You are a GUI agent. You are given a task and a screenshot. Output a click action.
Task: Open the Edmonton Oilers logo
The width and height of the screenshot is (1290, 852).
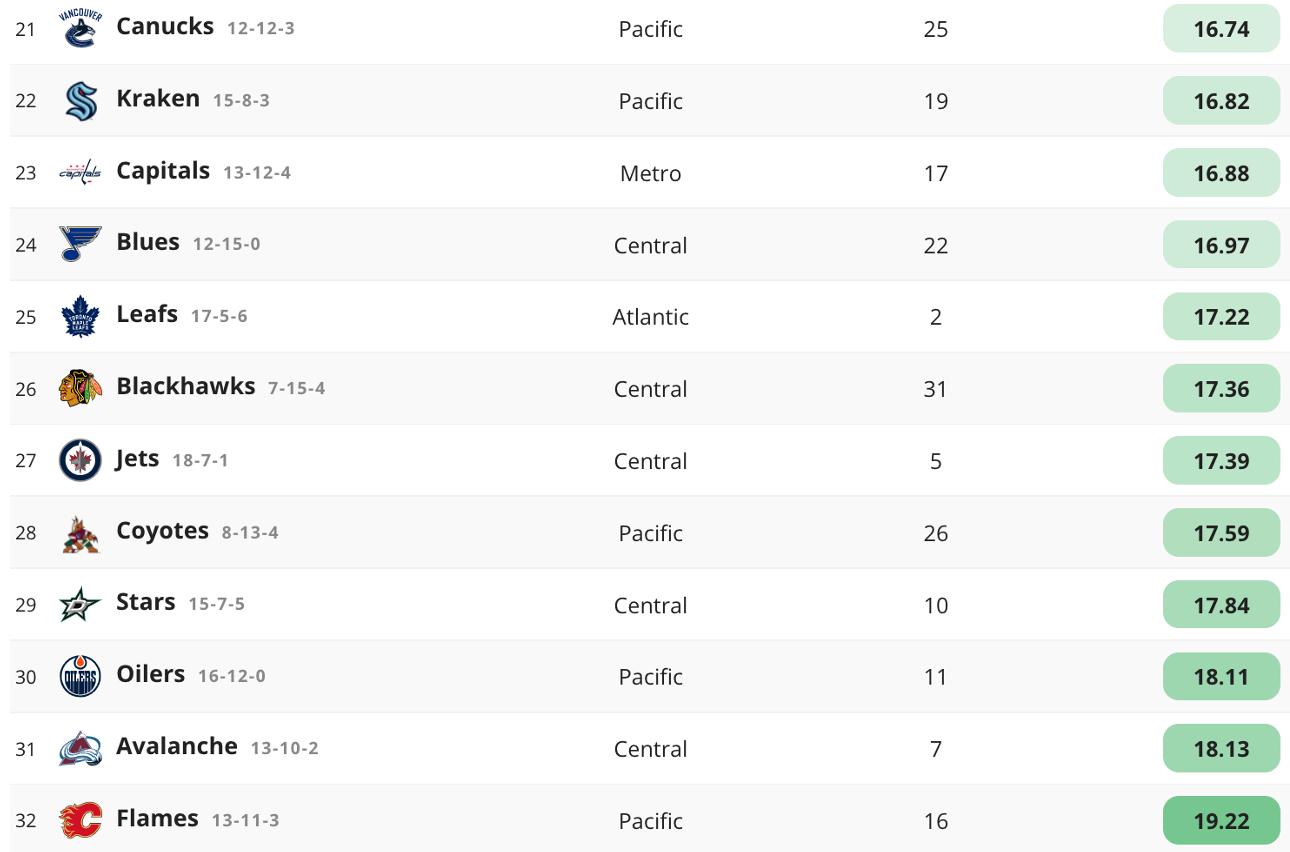click(x=80, y=677)
